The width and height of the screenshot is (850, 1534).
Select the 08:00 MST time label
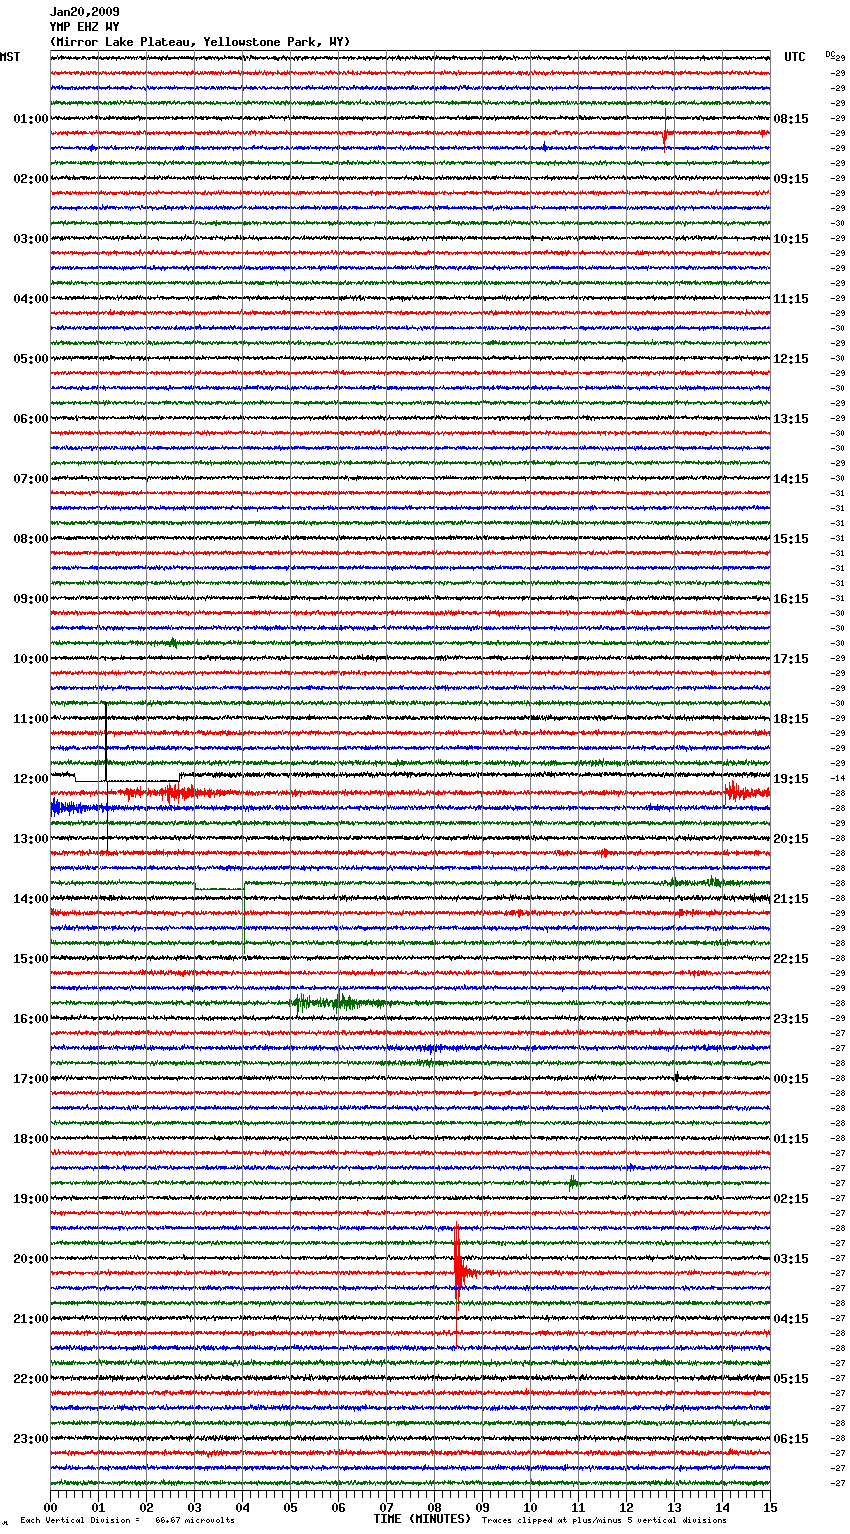point(31,539)
